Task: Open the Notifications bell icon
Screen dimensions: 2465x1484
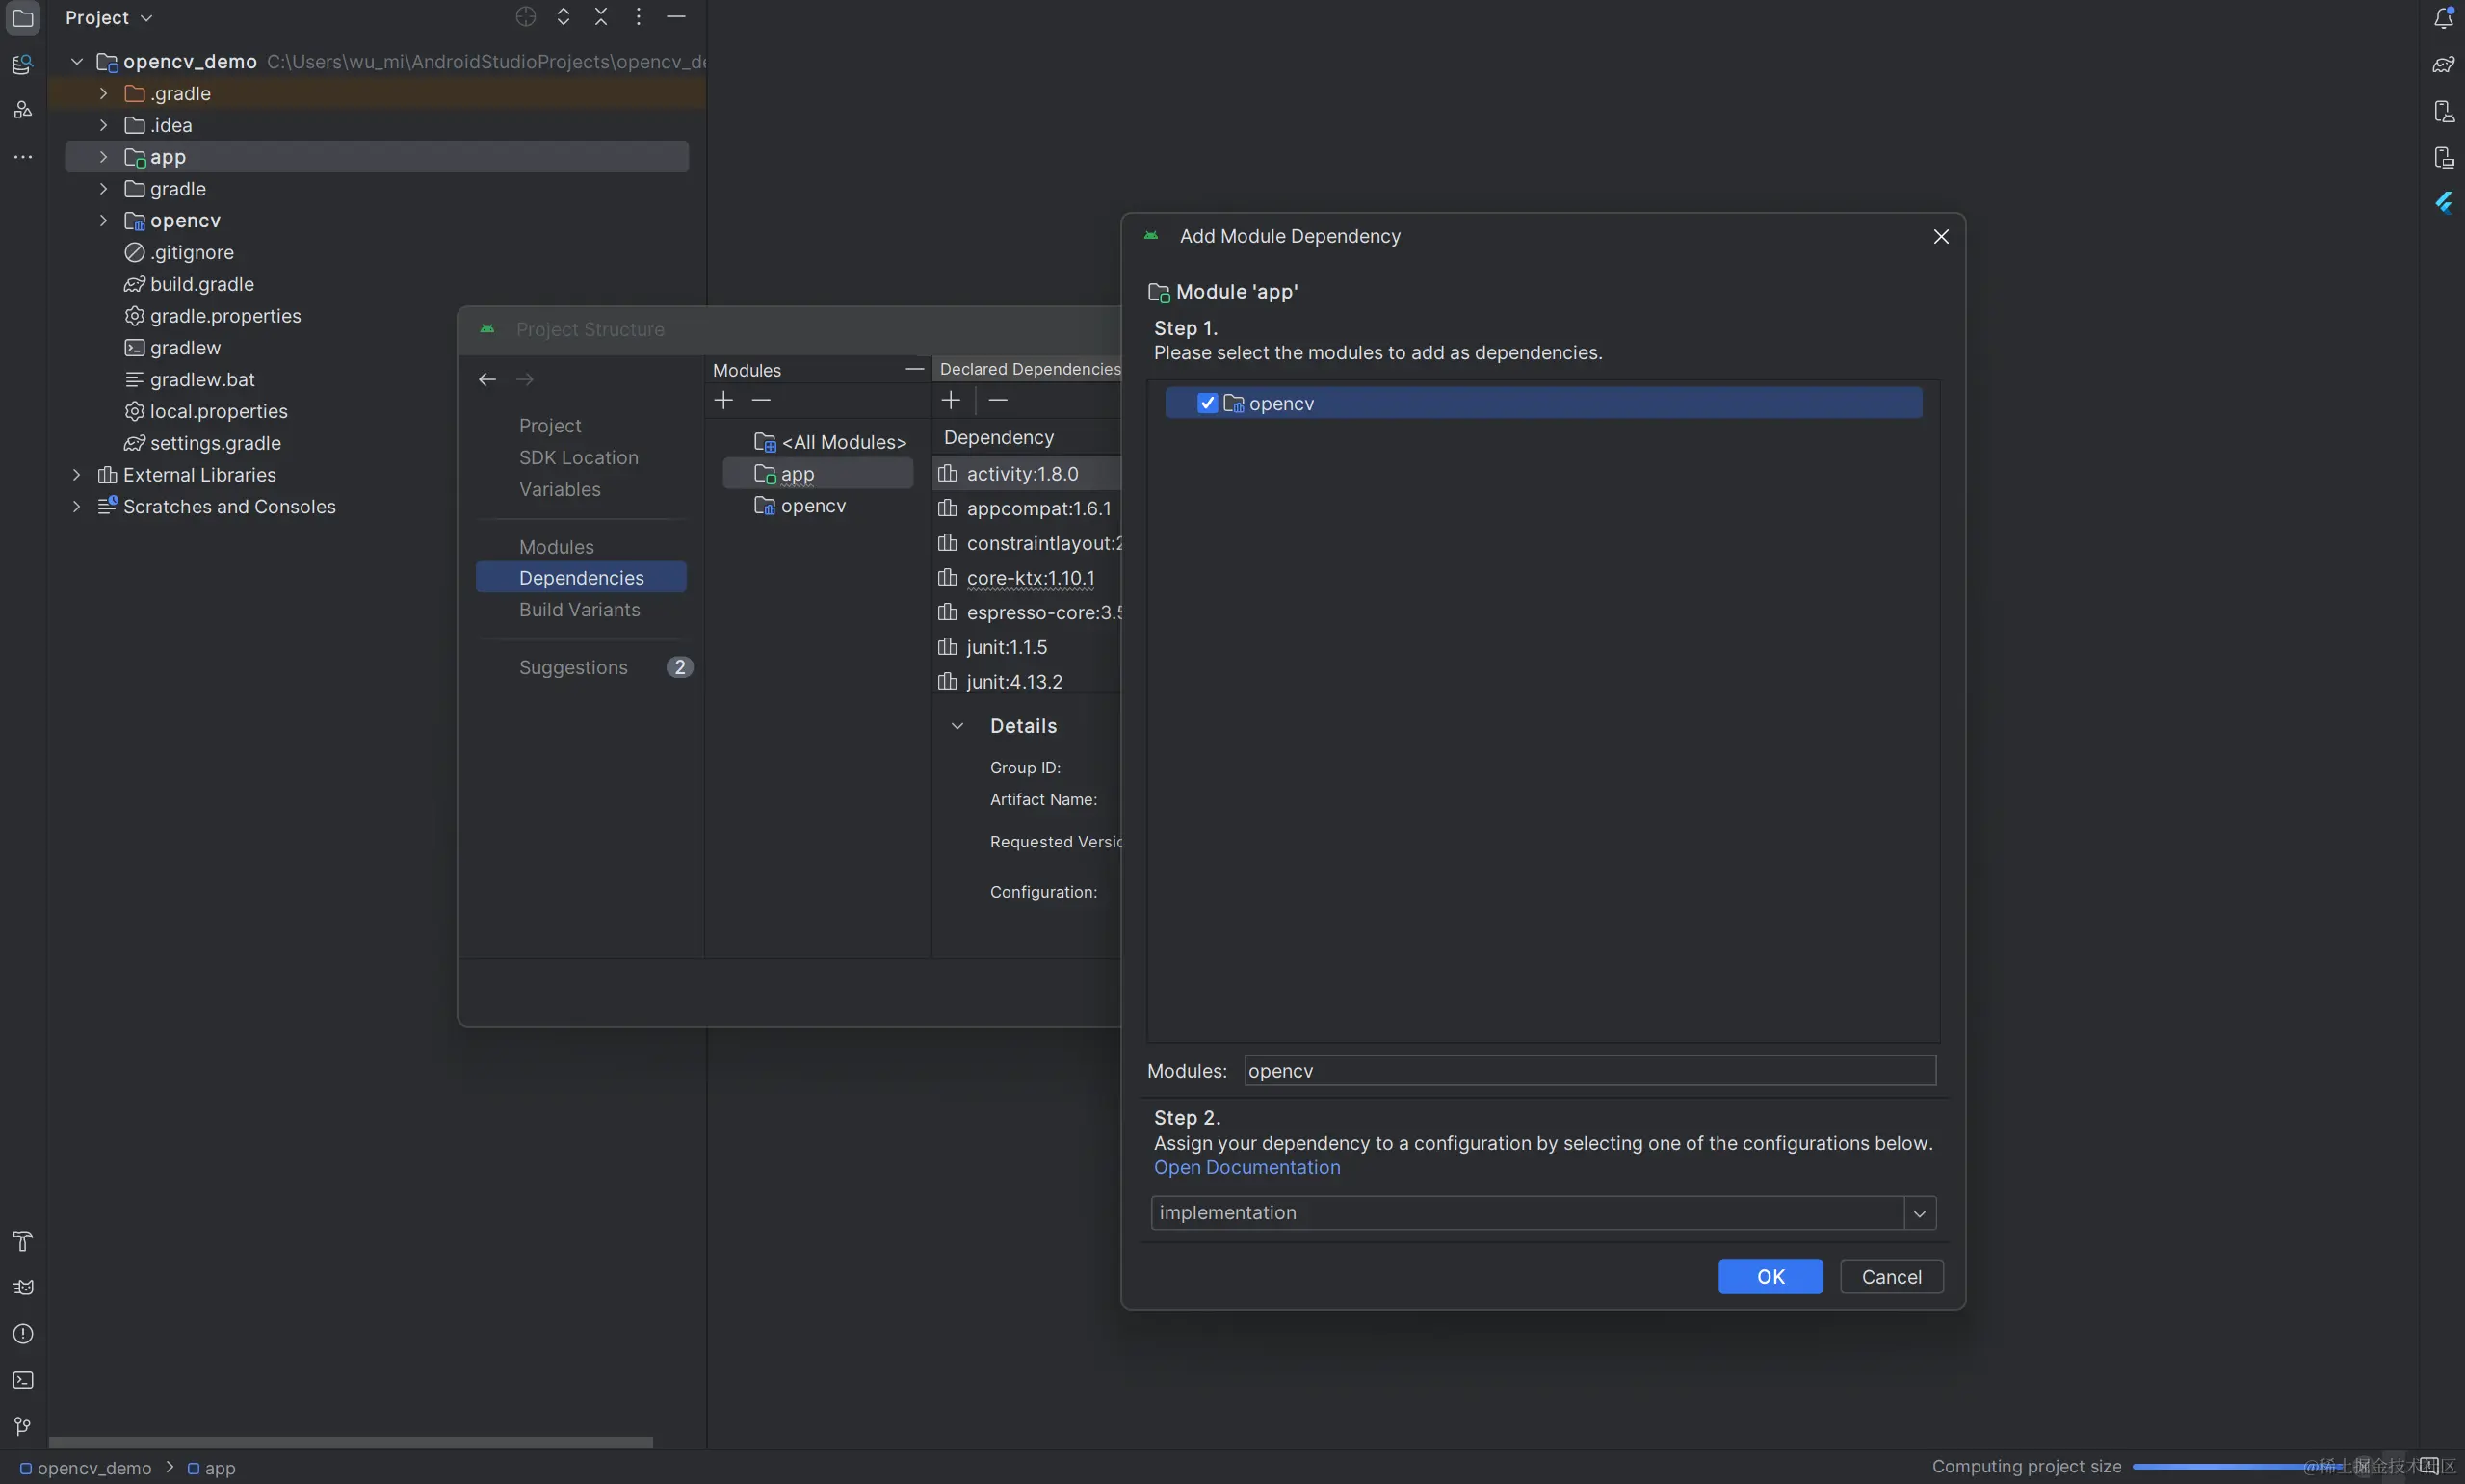Action: point(2443,17)
